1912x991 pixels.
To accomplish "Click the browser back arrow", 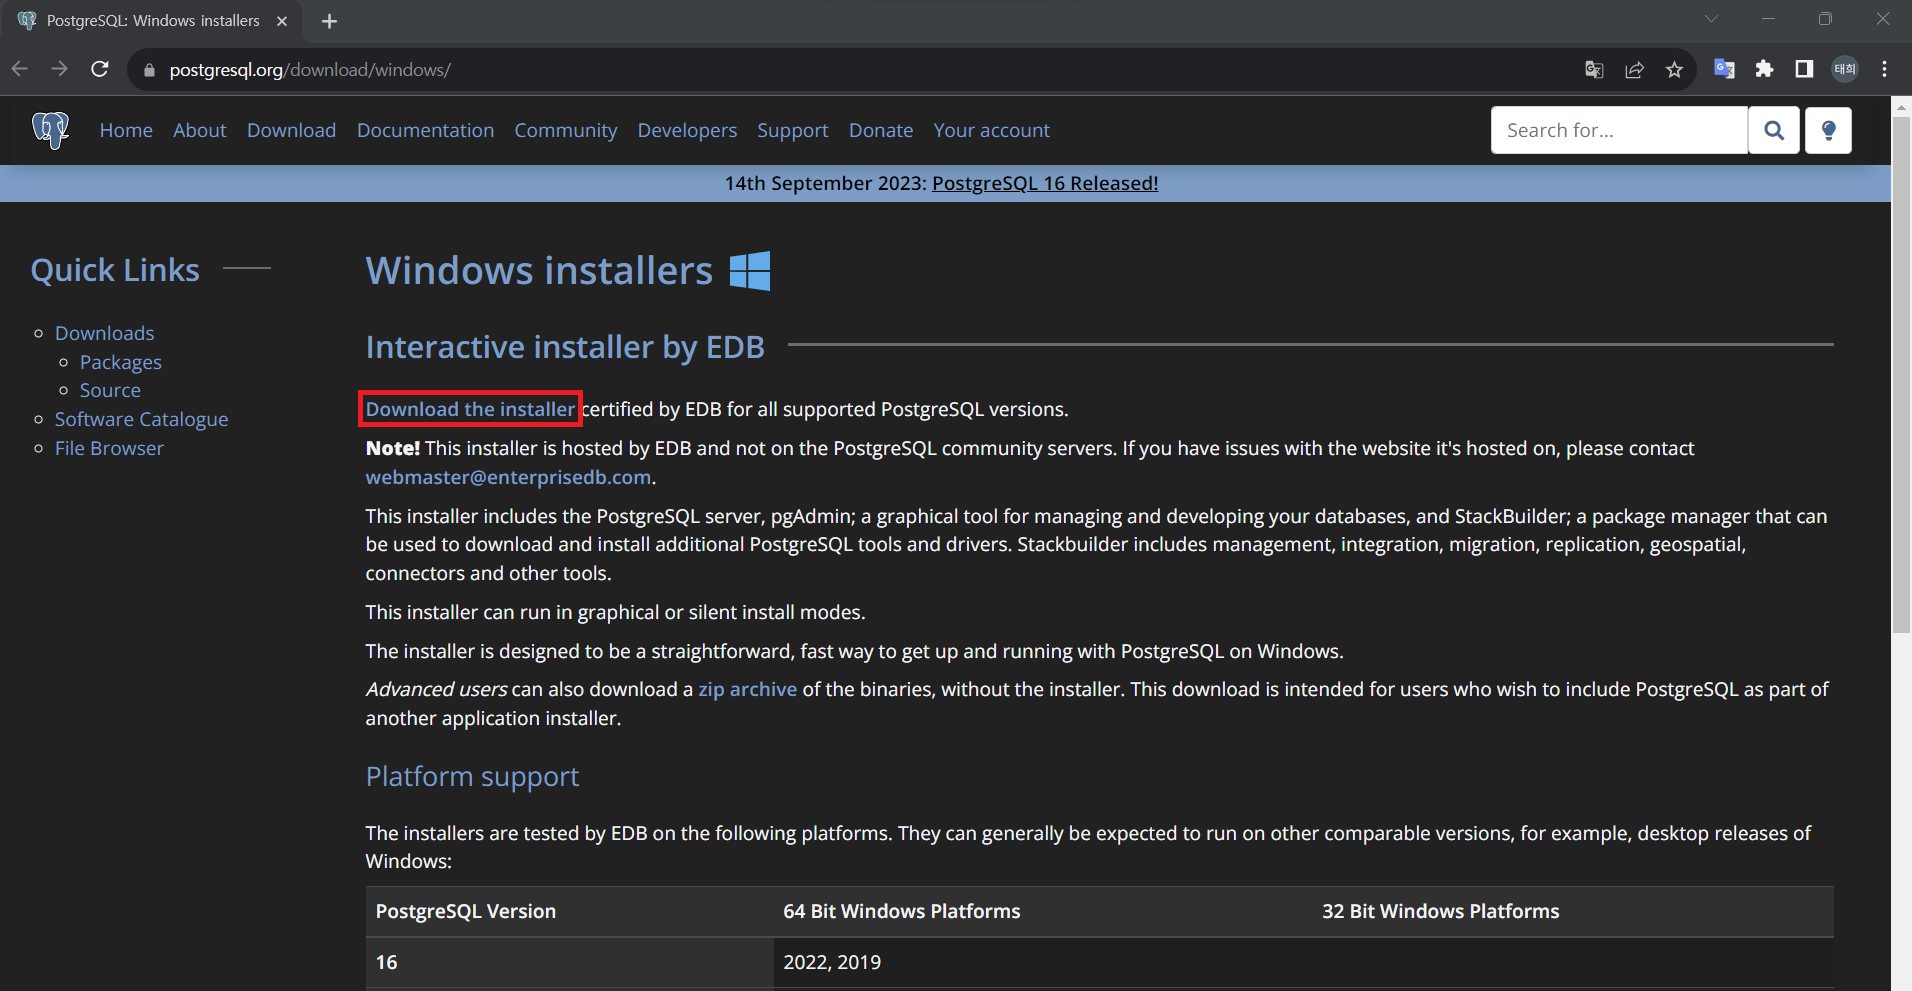I will [x=20, y=69].
